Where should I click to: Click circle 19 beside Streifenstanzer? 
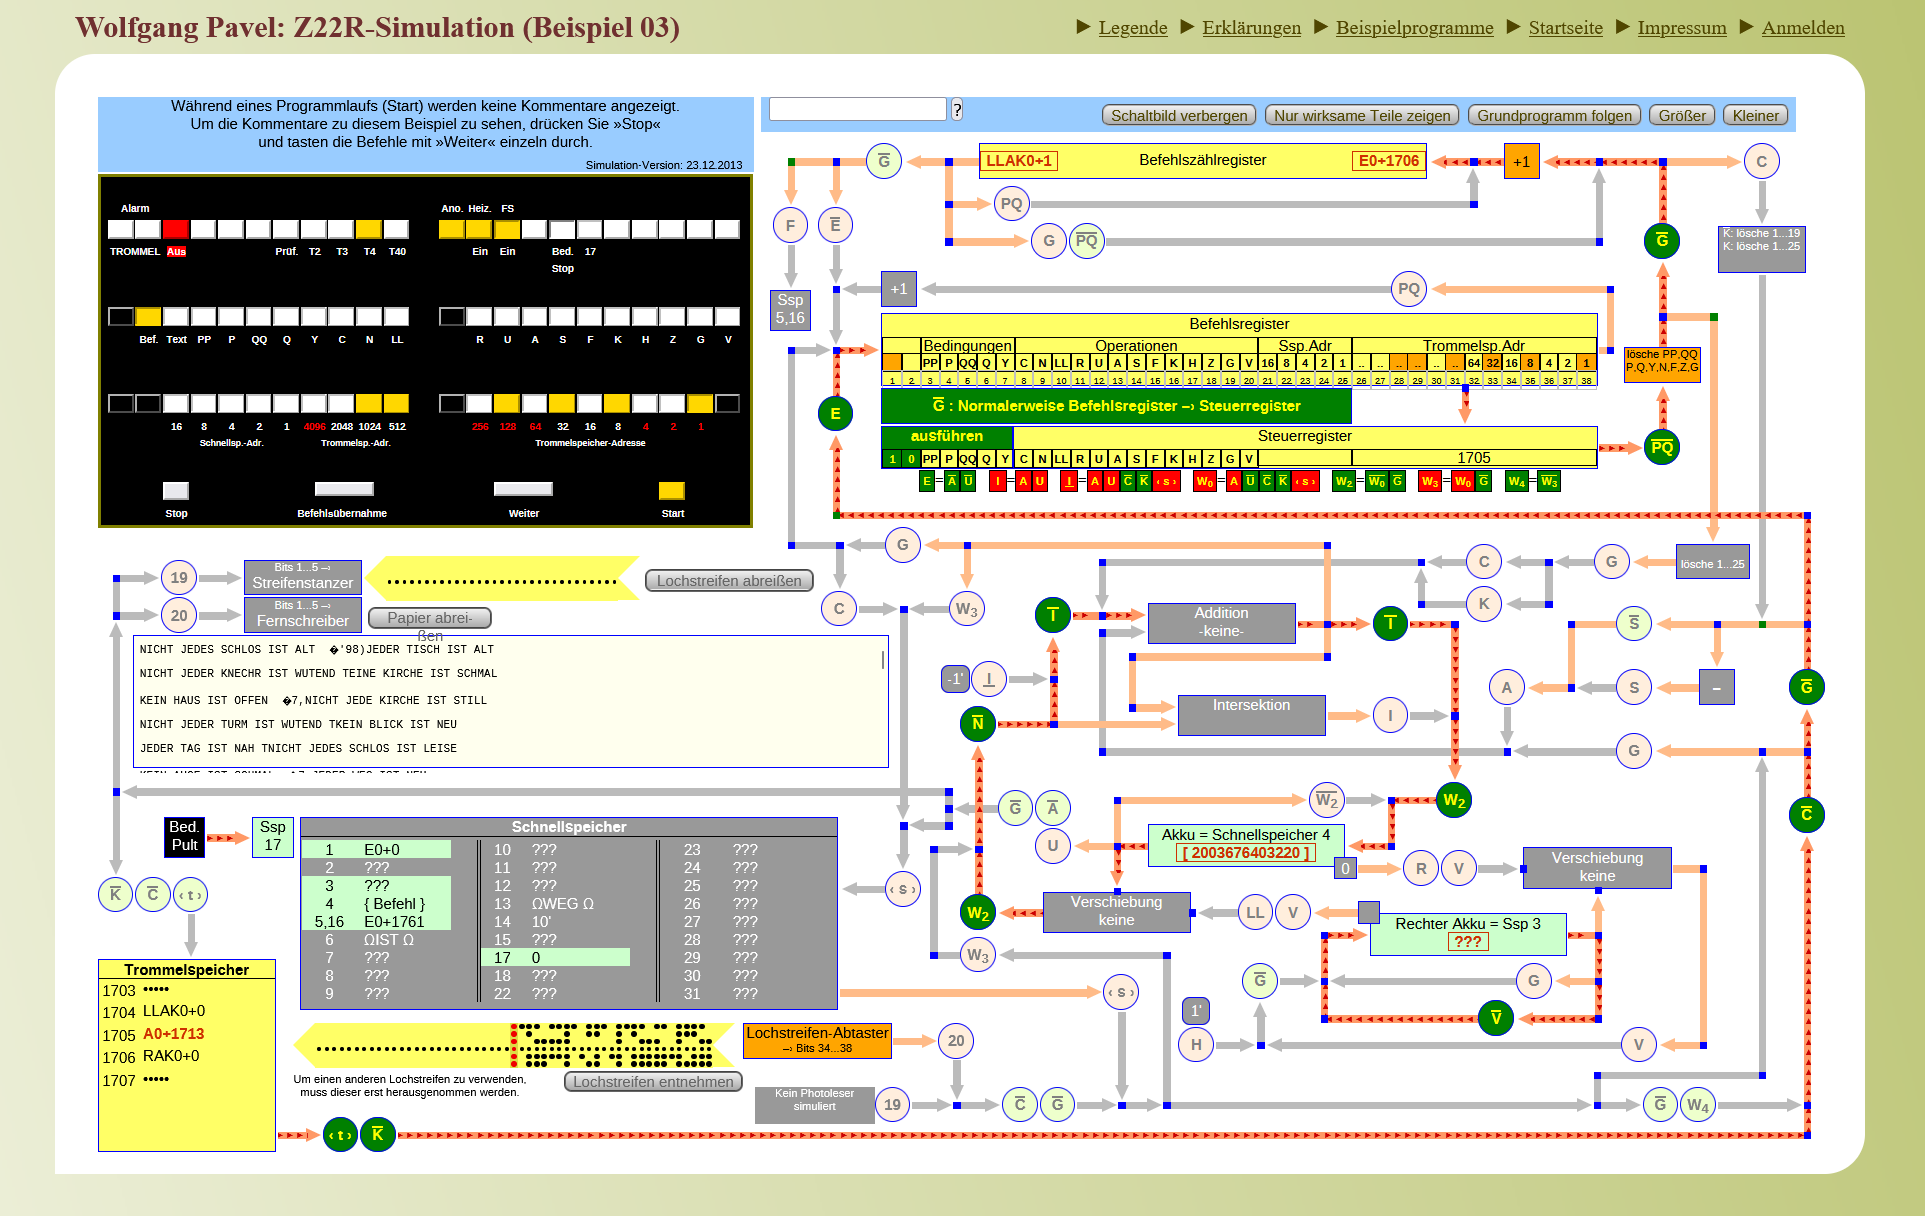point(178,578)
